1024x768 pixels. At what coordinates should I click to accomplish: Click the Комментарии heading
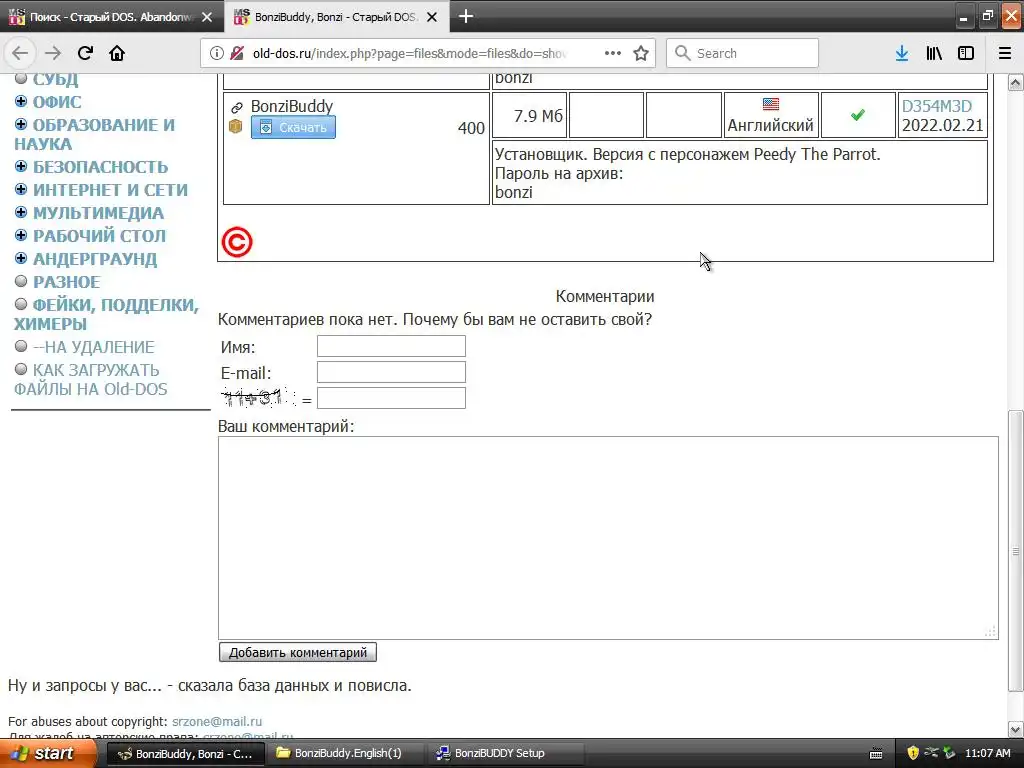click(x=605, y=296)
